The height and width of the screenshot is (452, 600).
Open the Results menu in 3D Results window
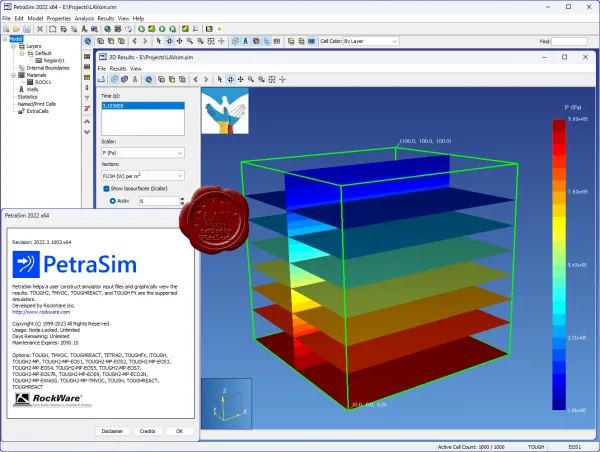118,69
